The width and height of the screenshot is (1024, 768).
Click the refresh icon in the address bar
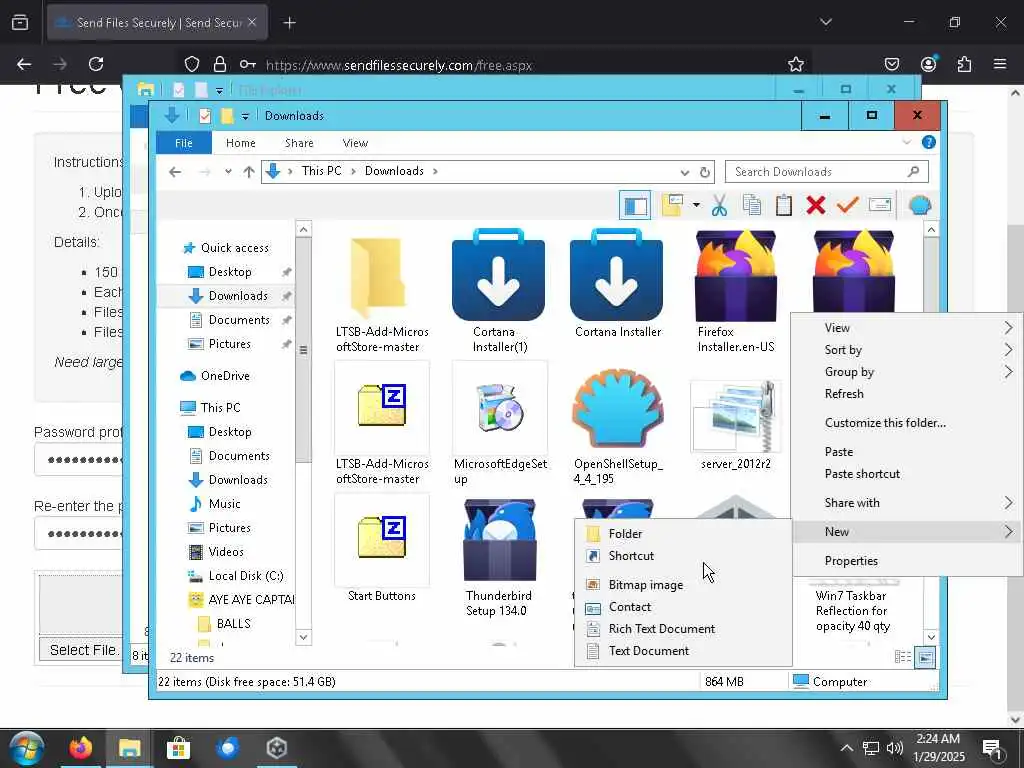(705, 172)
